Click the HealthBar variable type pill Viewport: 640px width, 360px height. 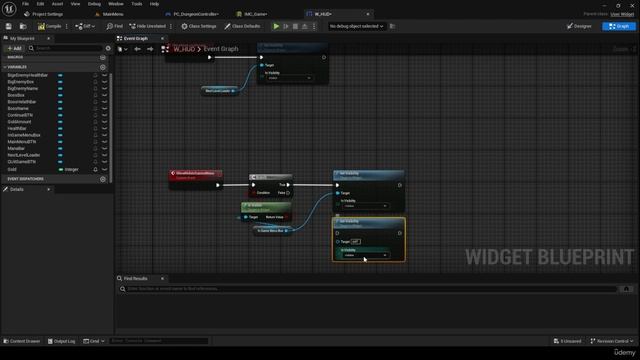coord(60,128)
